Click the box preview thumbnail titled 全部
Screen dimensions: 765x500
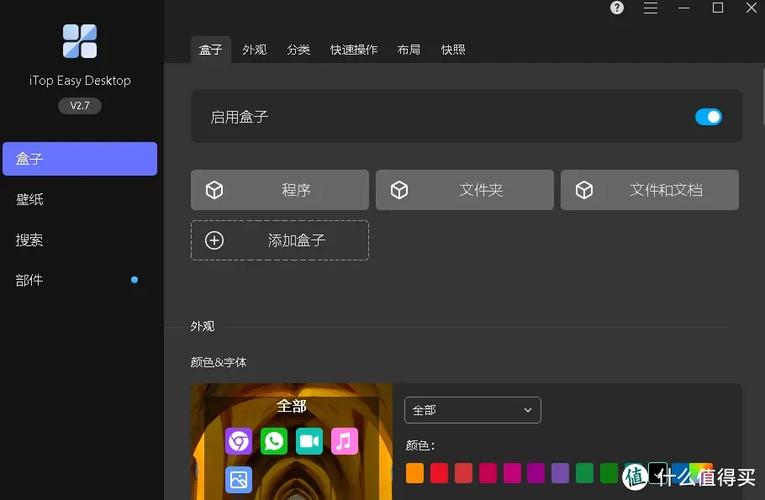(291, 441)
